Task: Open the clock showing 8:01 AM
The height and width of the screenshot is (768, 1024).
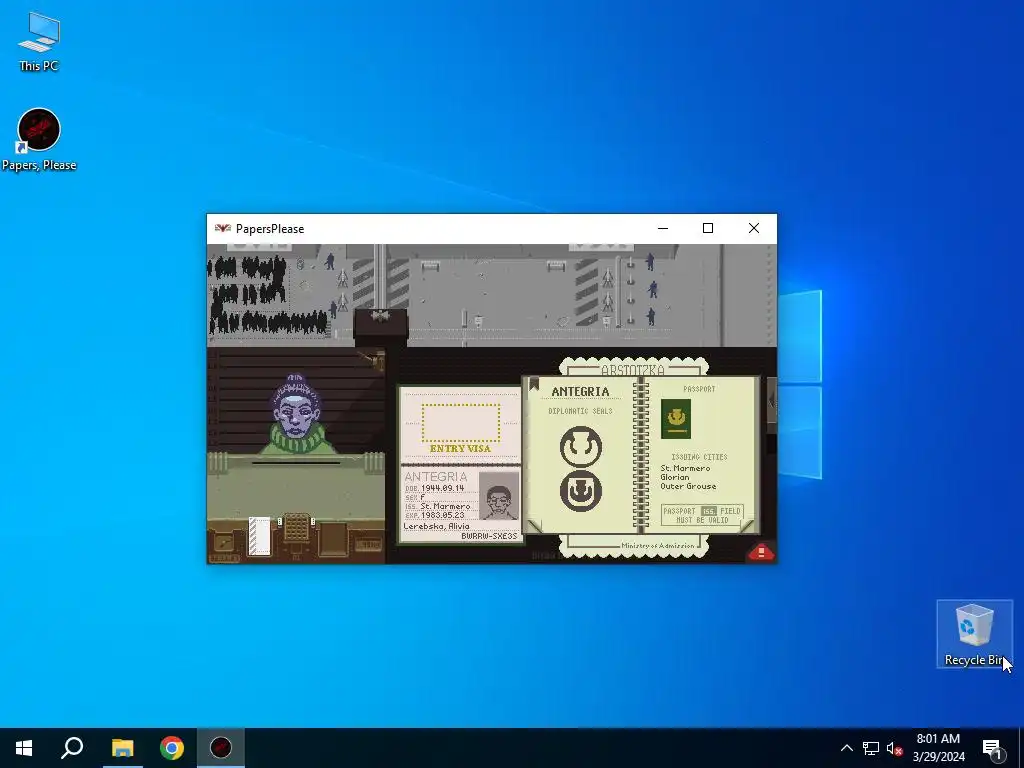Action: pos(938,748)
